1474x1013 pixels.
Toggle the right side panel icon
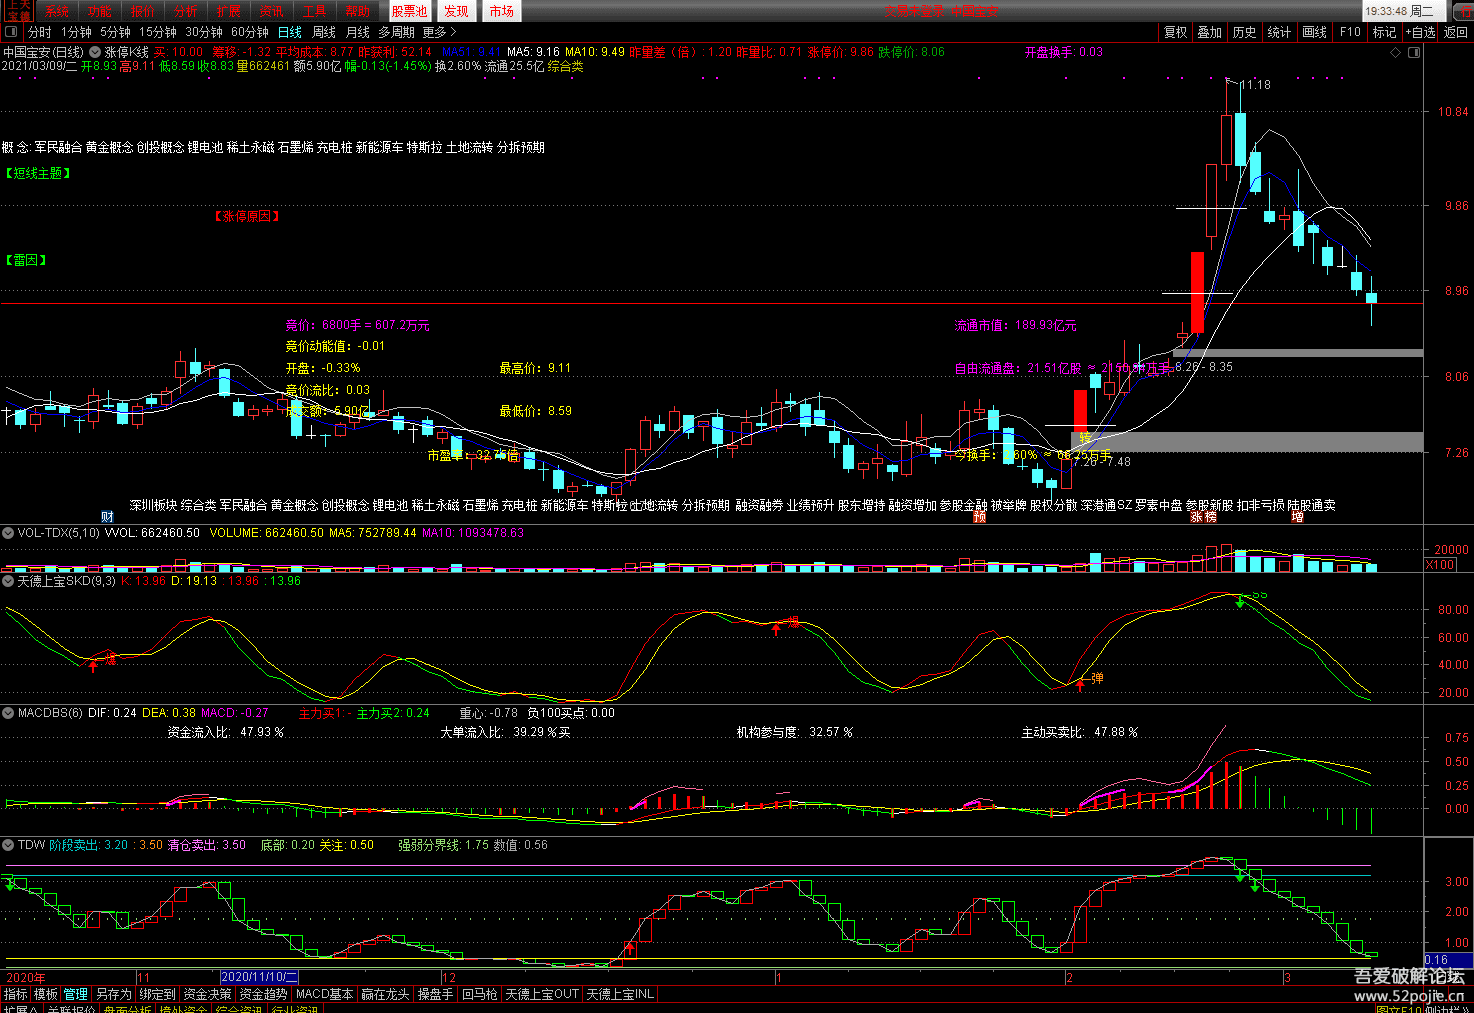[1415, 53]
